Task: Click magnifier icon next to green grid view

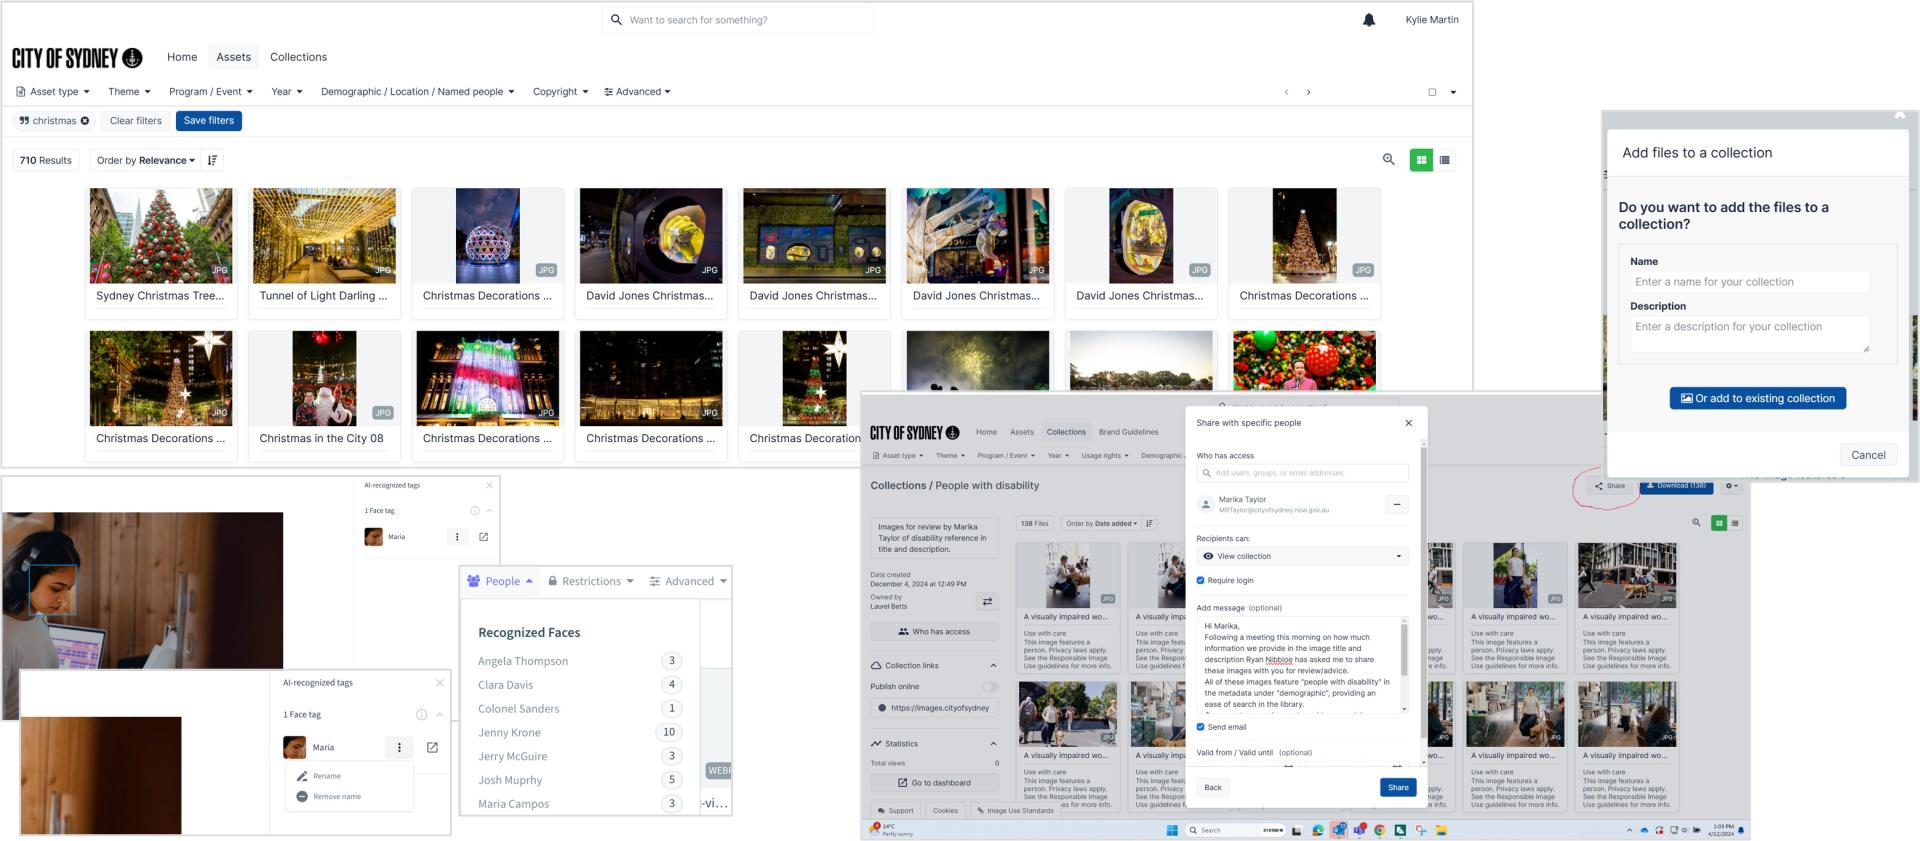Action: pos(1388,160)
